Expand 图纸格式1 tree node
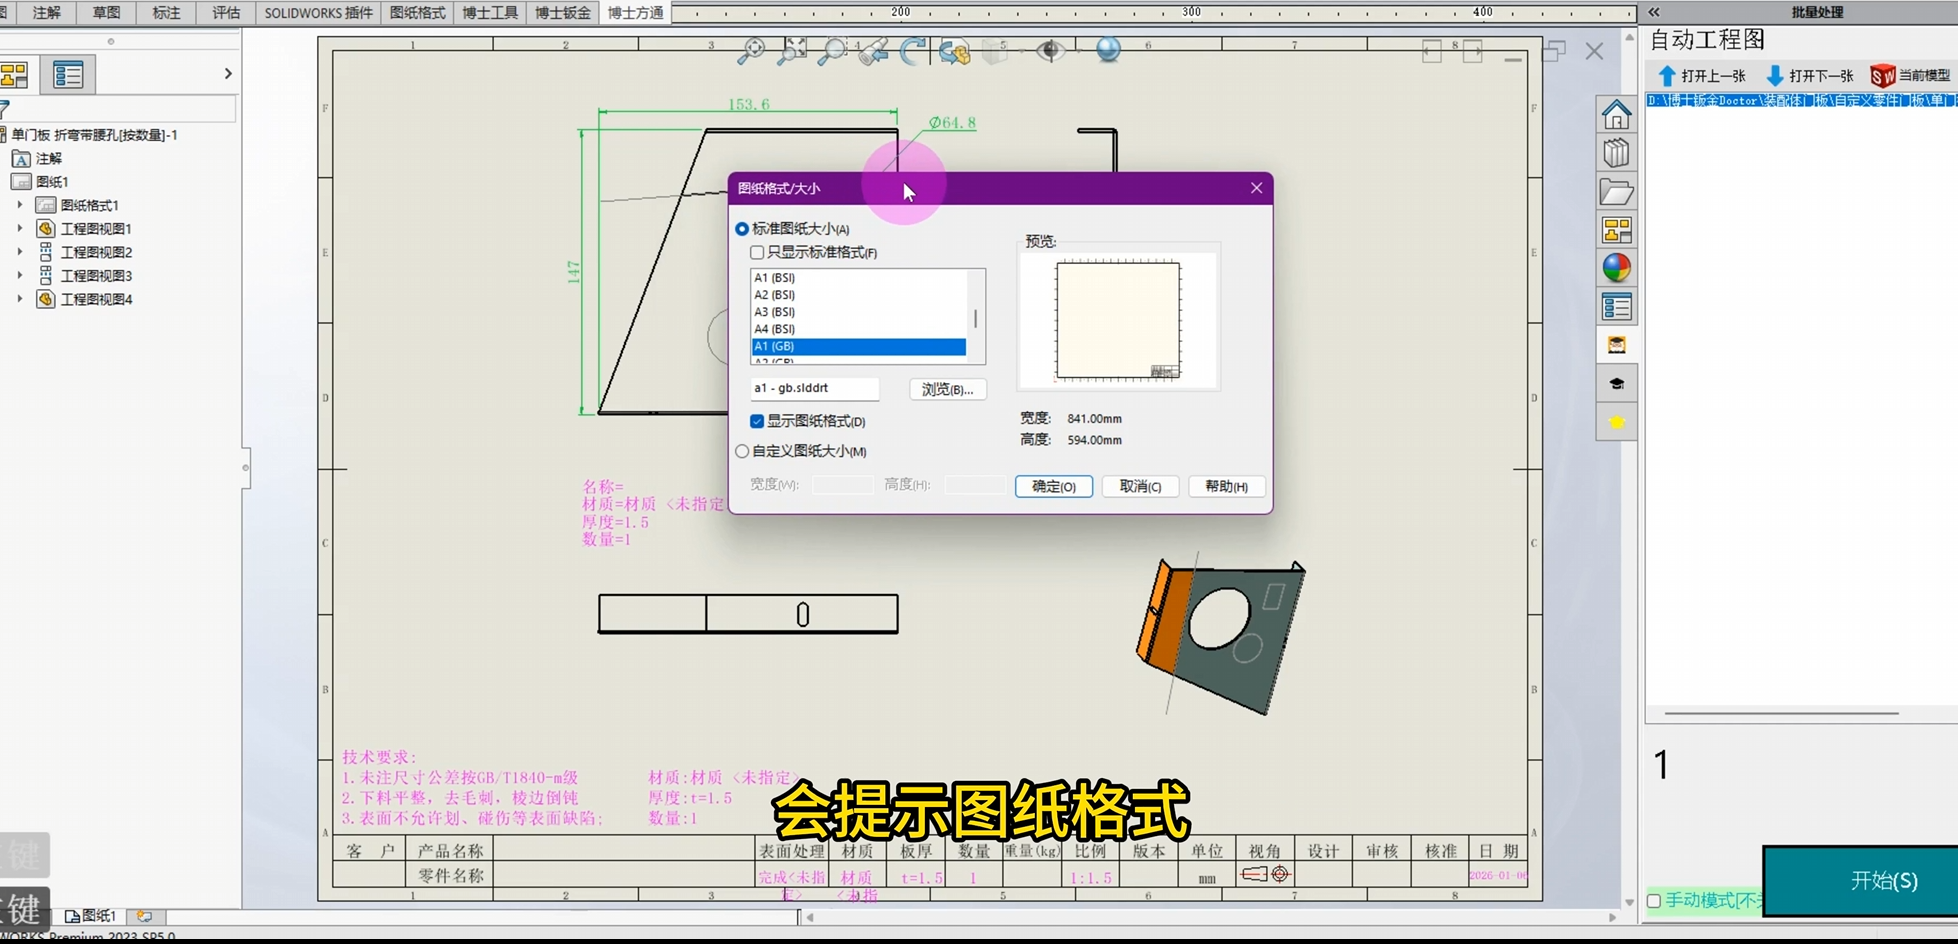The image size is (1958, 944). (19, 205)
